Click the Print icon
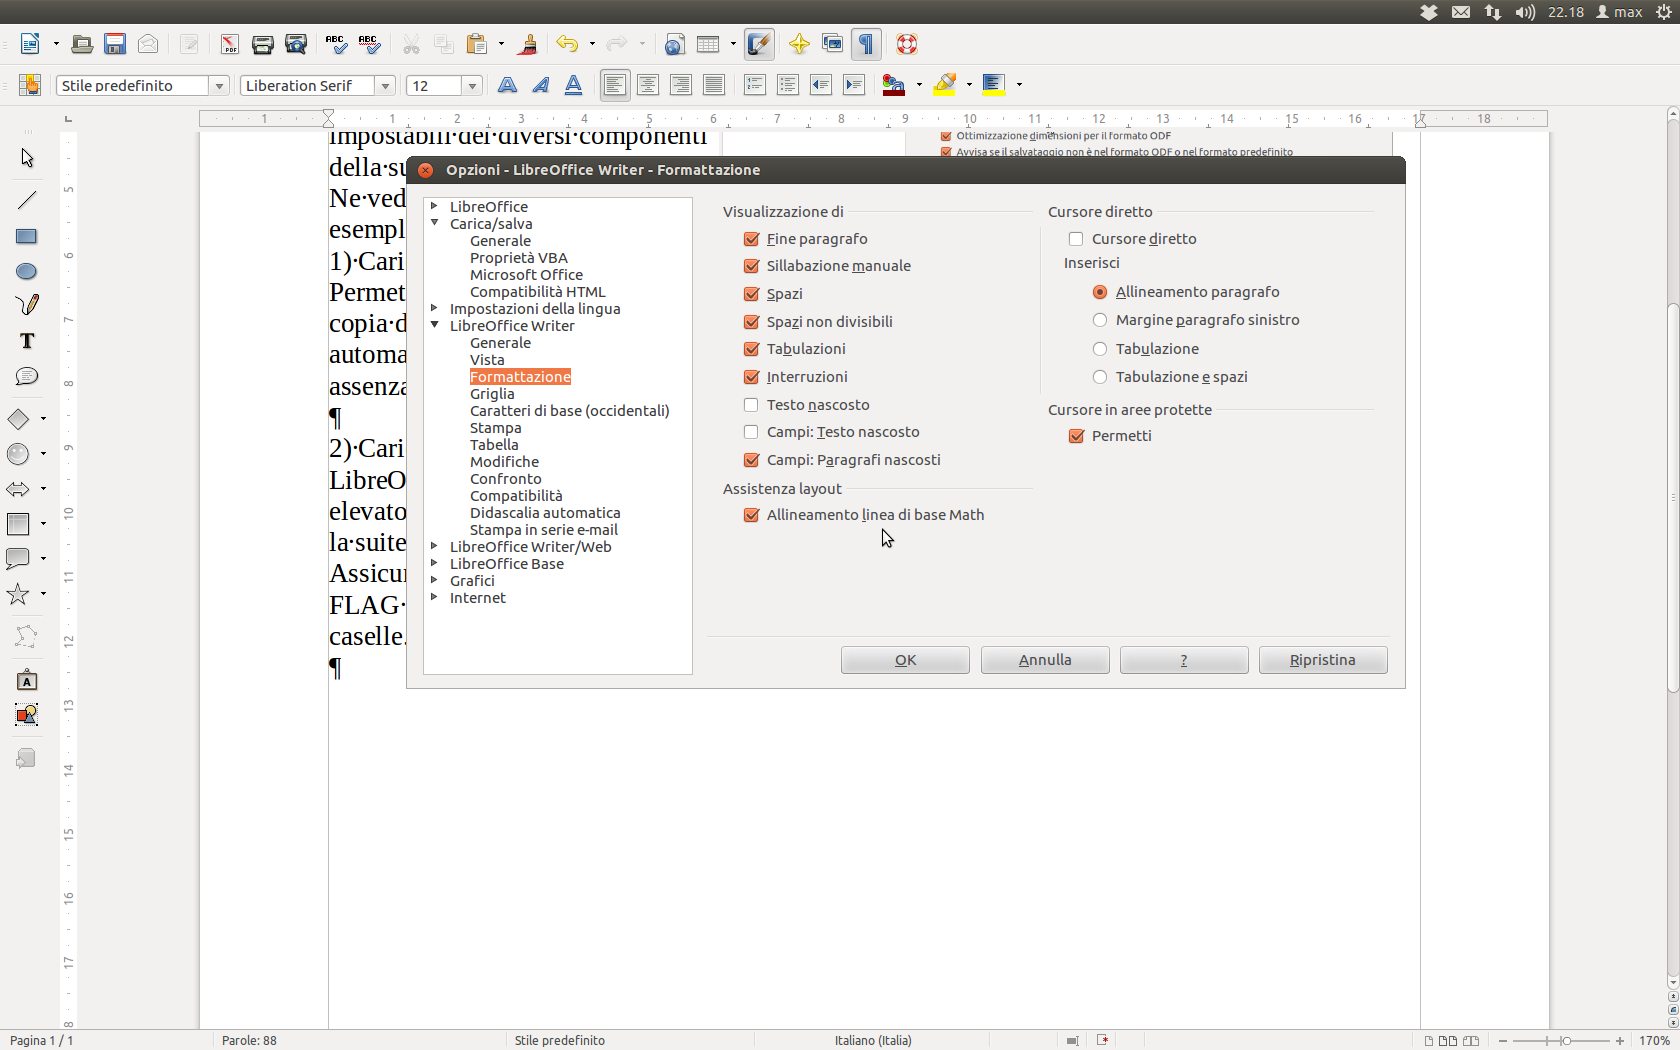 click(x=263, y=44)
